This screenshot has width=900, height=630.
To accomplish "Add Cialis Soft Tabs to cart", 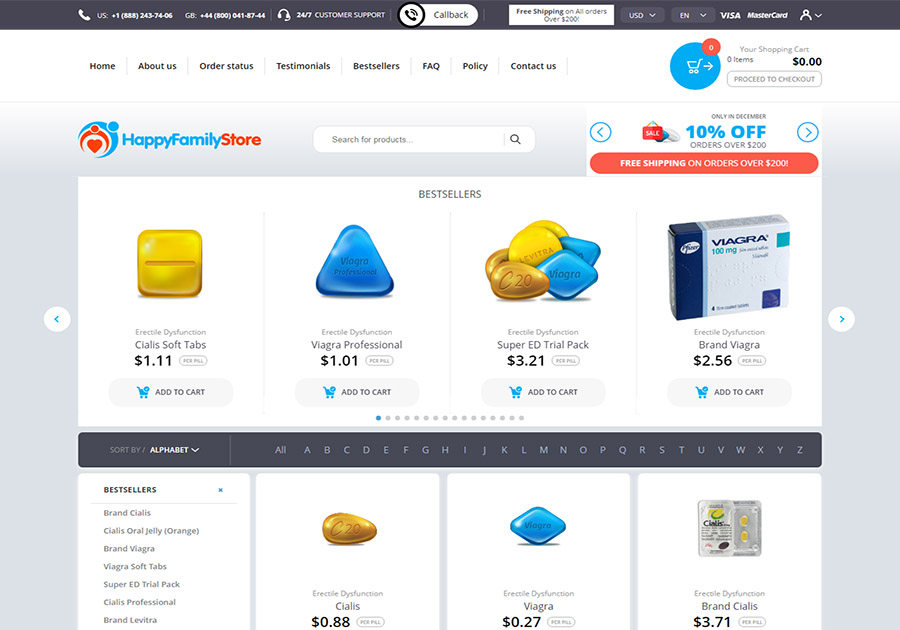I will [x=170, y=392].
